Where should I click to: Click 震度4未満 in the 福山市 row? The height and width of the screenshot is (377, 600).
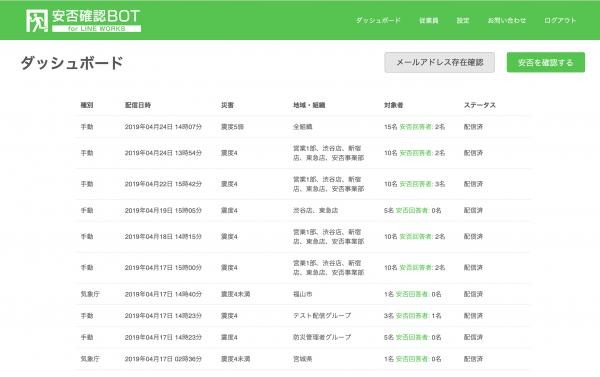[235, 294]
